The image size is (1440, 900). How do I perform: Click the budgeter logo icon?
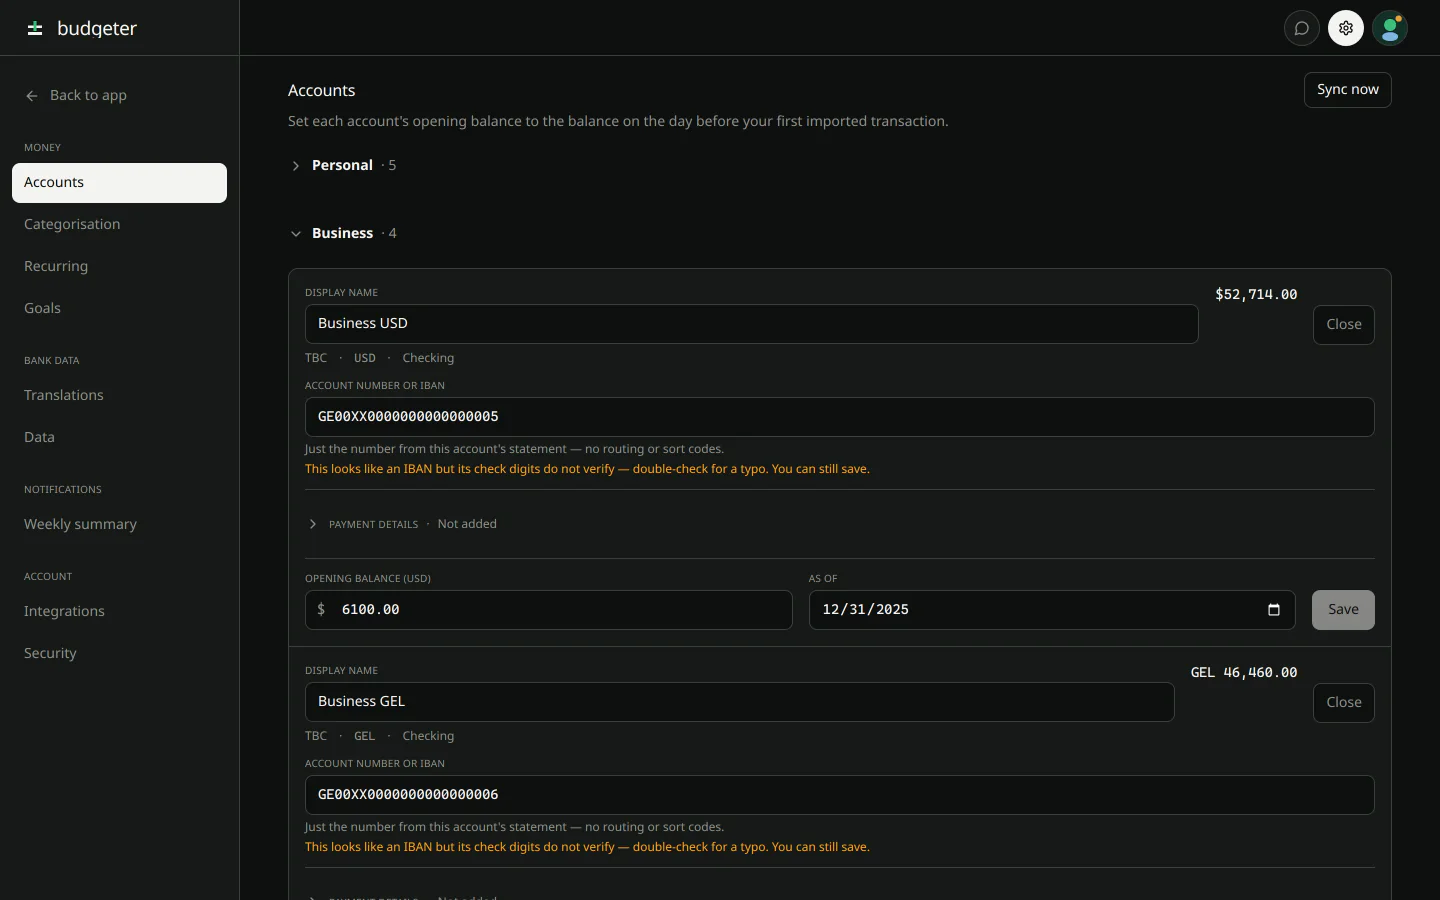click(x=35, y=28)
